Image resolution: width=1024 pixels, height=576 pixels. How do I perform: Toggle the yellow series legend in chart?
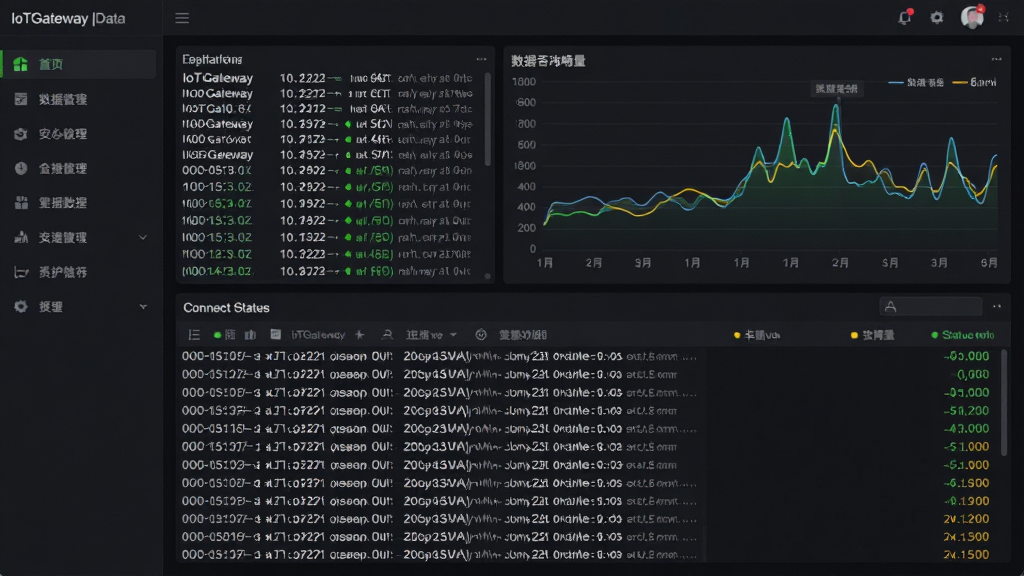[974, 82]
